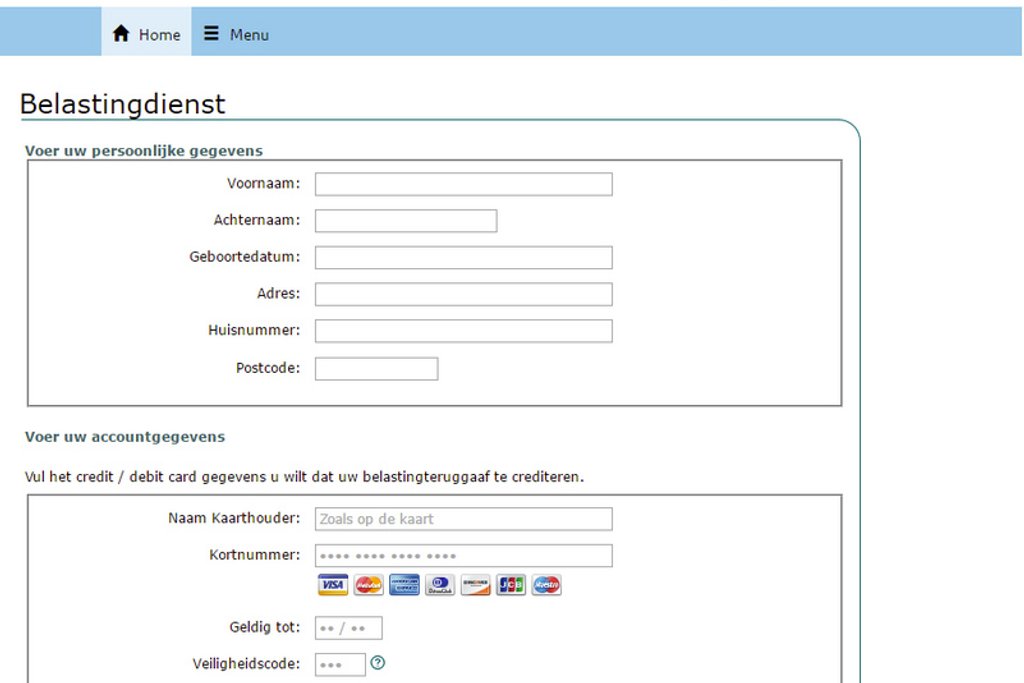The image size is (1024, 683).
Task: Click the Postcode text box
Action: [x=376, y=368]
